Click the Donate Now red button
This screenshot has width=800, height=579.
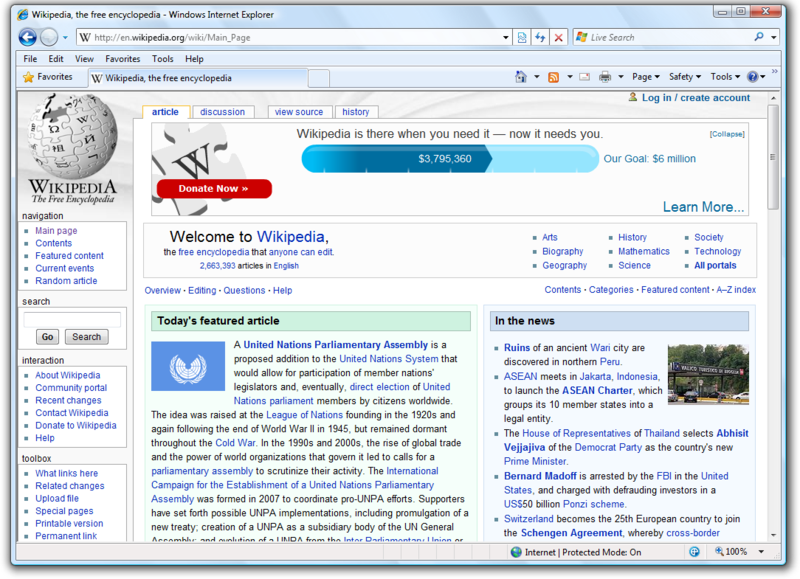point(214,189)
